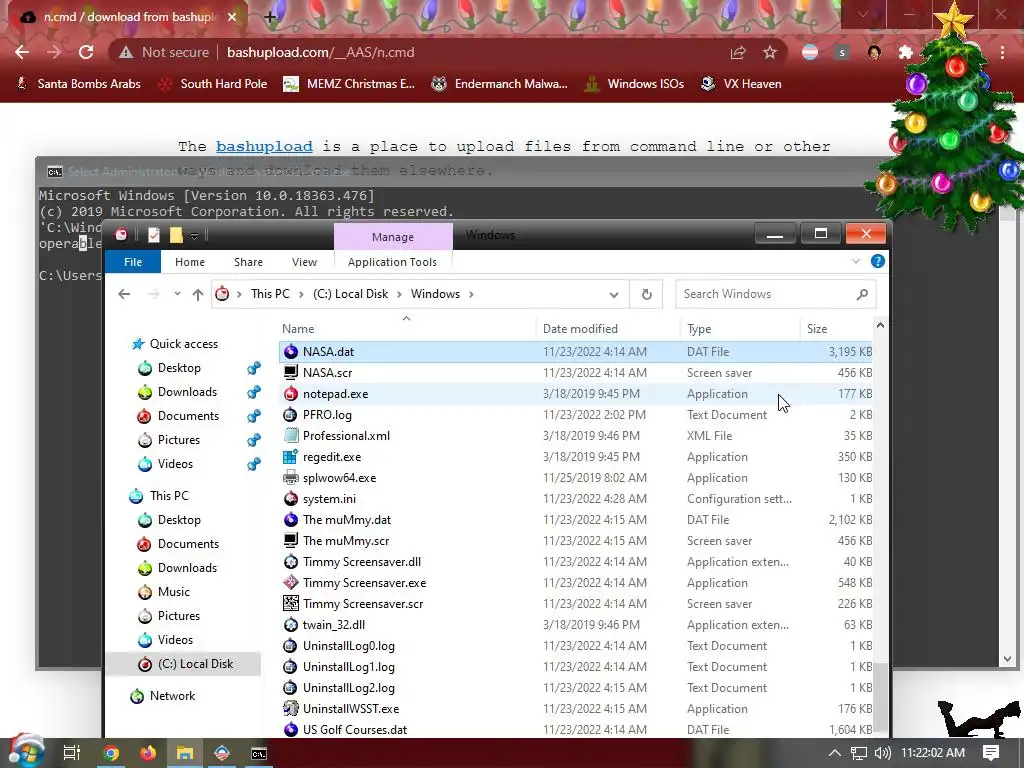Select This PC in navigation pane

[x=169, y=496]
